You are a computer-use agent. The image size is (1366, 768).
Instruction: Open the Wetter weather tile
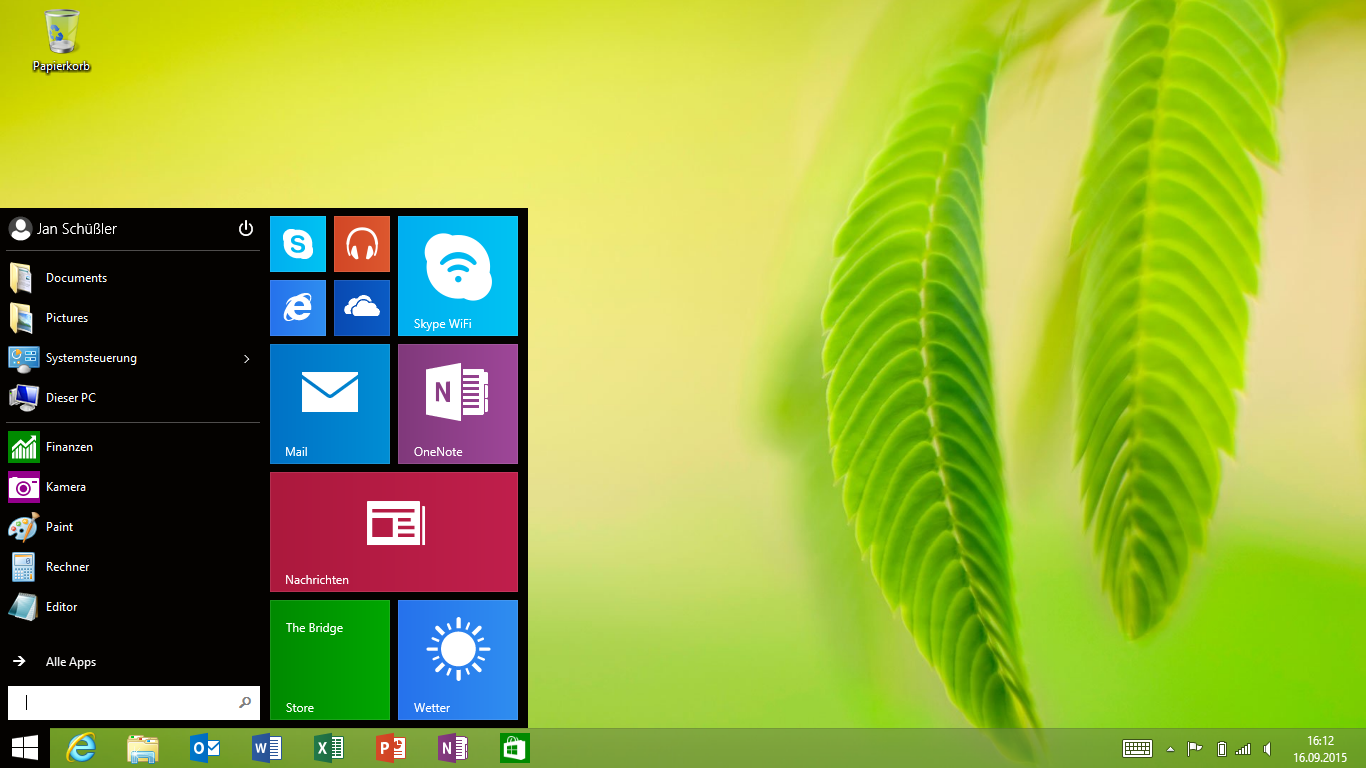(x=458, y=660)
